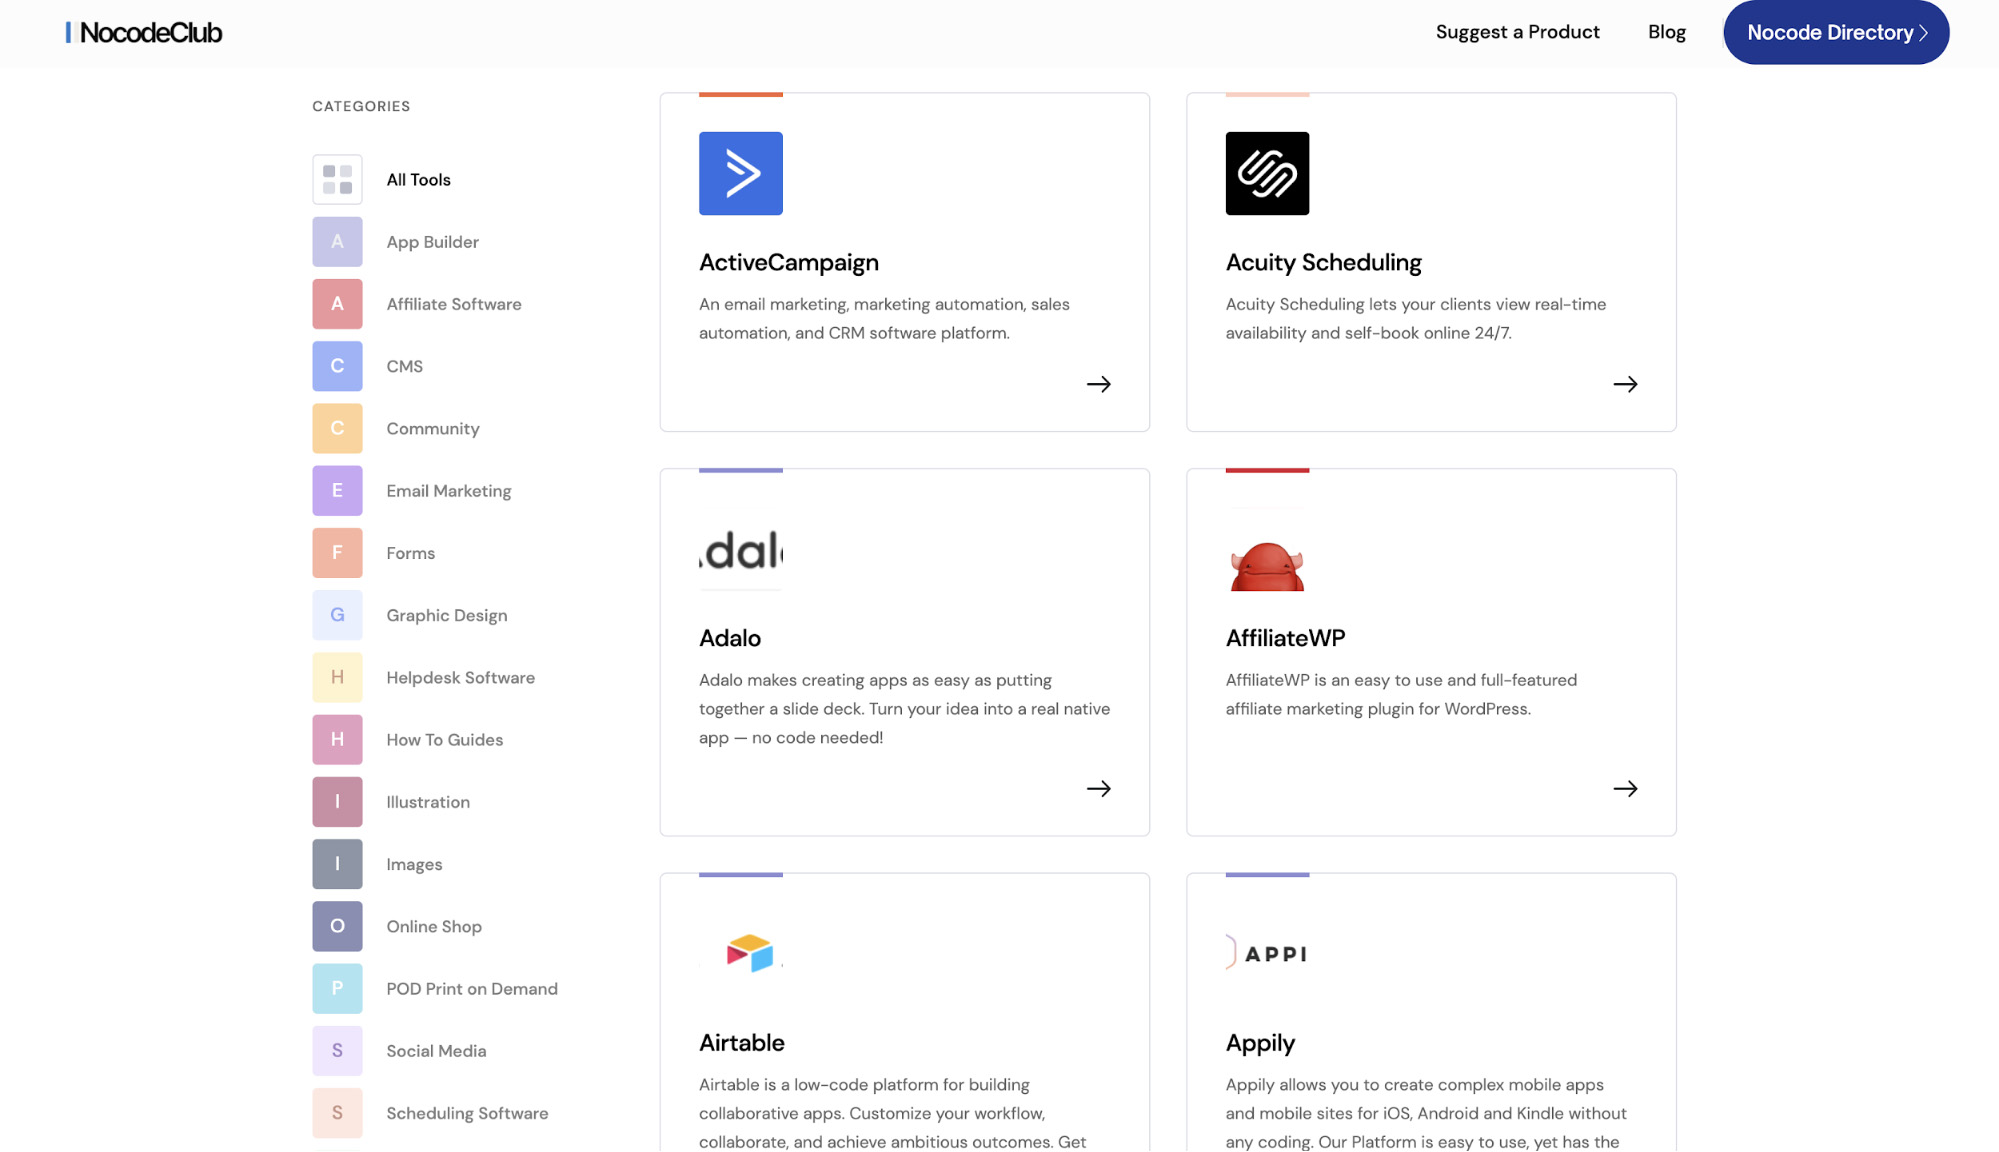Click the arrow on Acuity Scheduling card
Viewport: 1999px width, 1152px height.
(1625, 384)
